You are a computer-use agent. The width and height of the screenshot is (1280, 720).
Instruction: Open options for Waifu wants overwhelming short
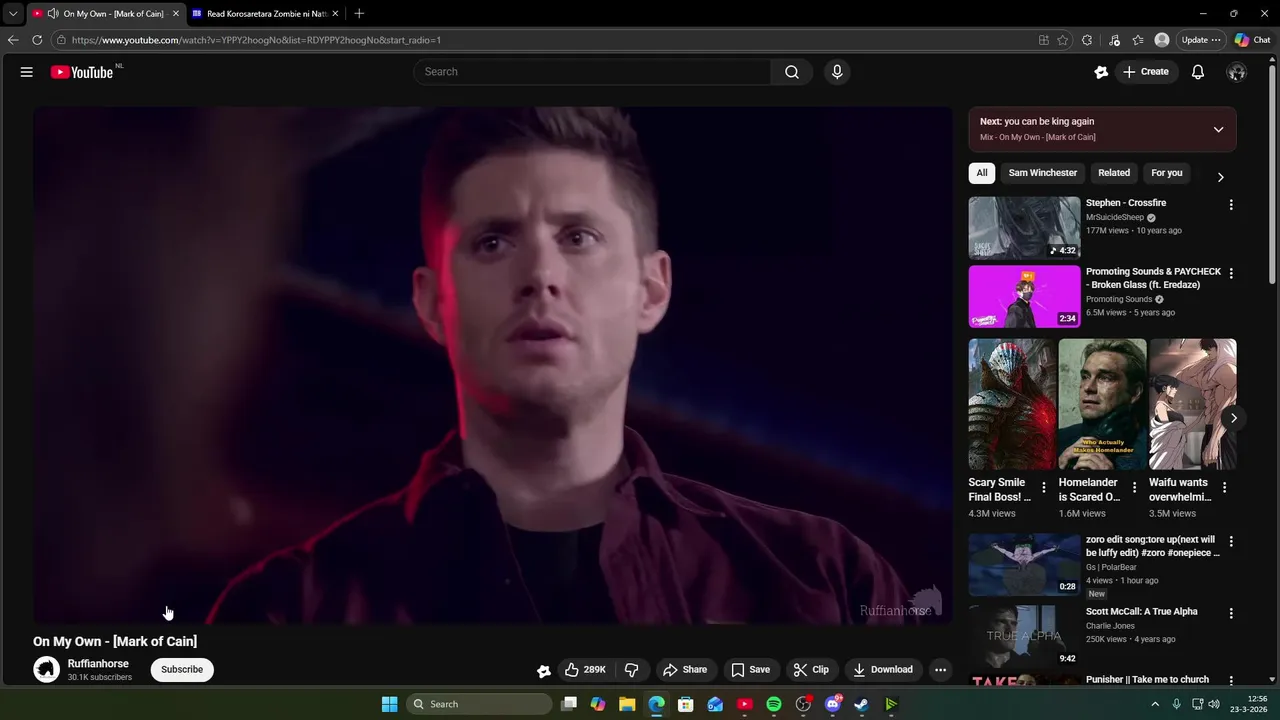[x=1225, y=488]
